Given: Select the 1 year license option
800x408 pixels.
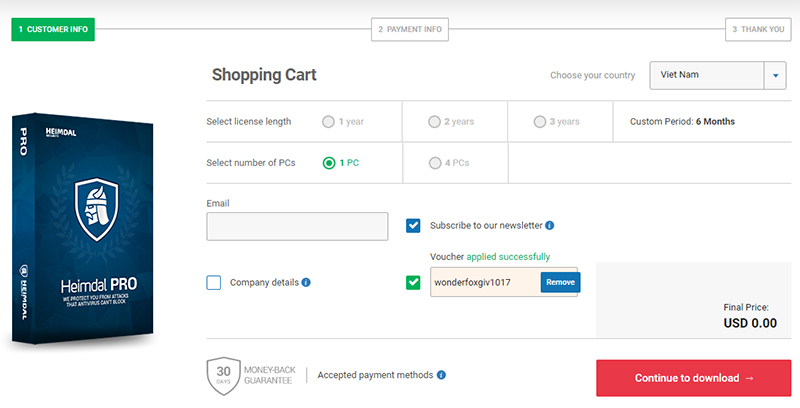Looking at the screenshot, I should tap(328, 122).
